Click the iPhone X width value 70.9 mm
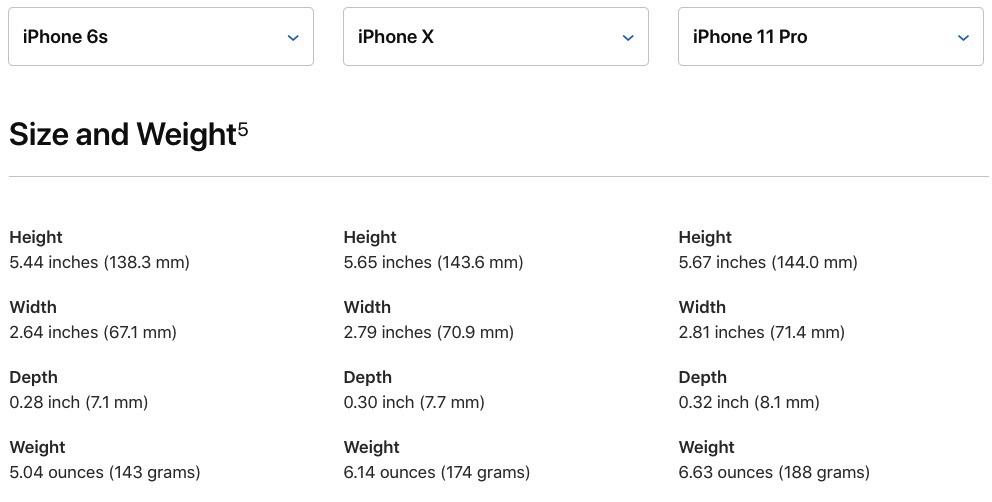Screen dimensions: 992x502 tap(428, 332)
